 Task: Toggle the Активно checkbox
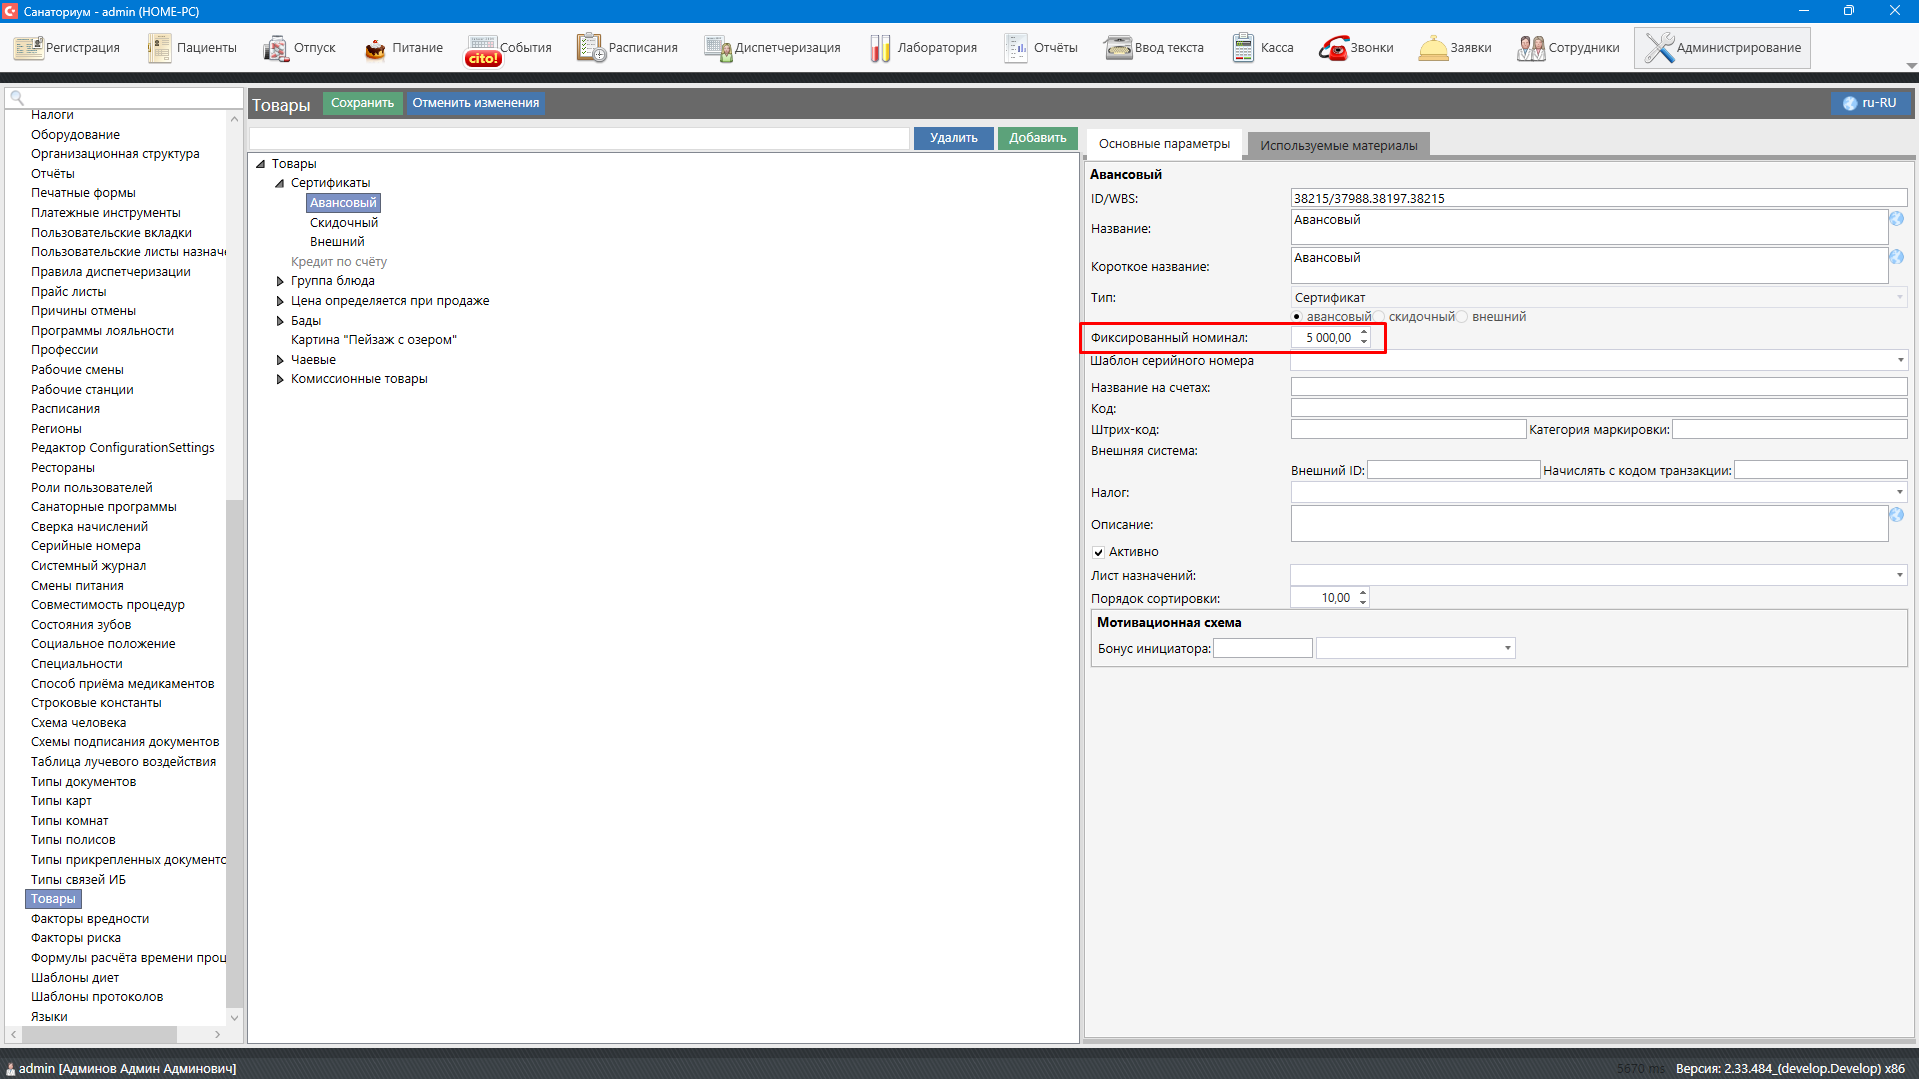[x=1098, y=552]
